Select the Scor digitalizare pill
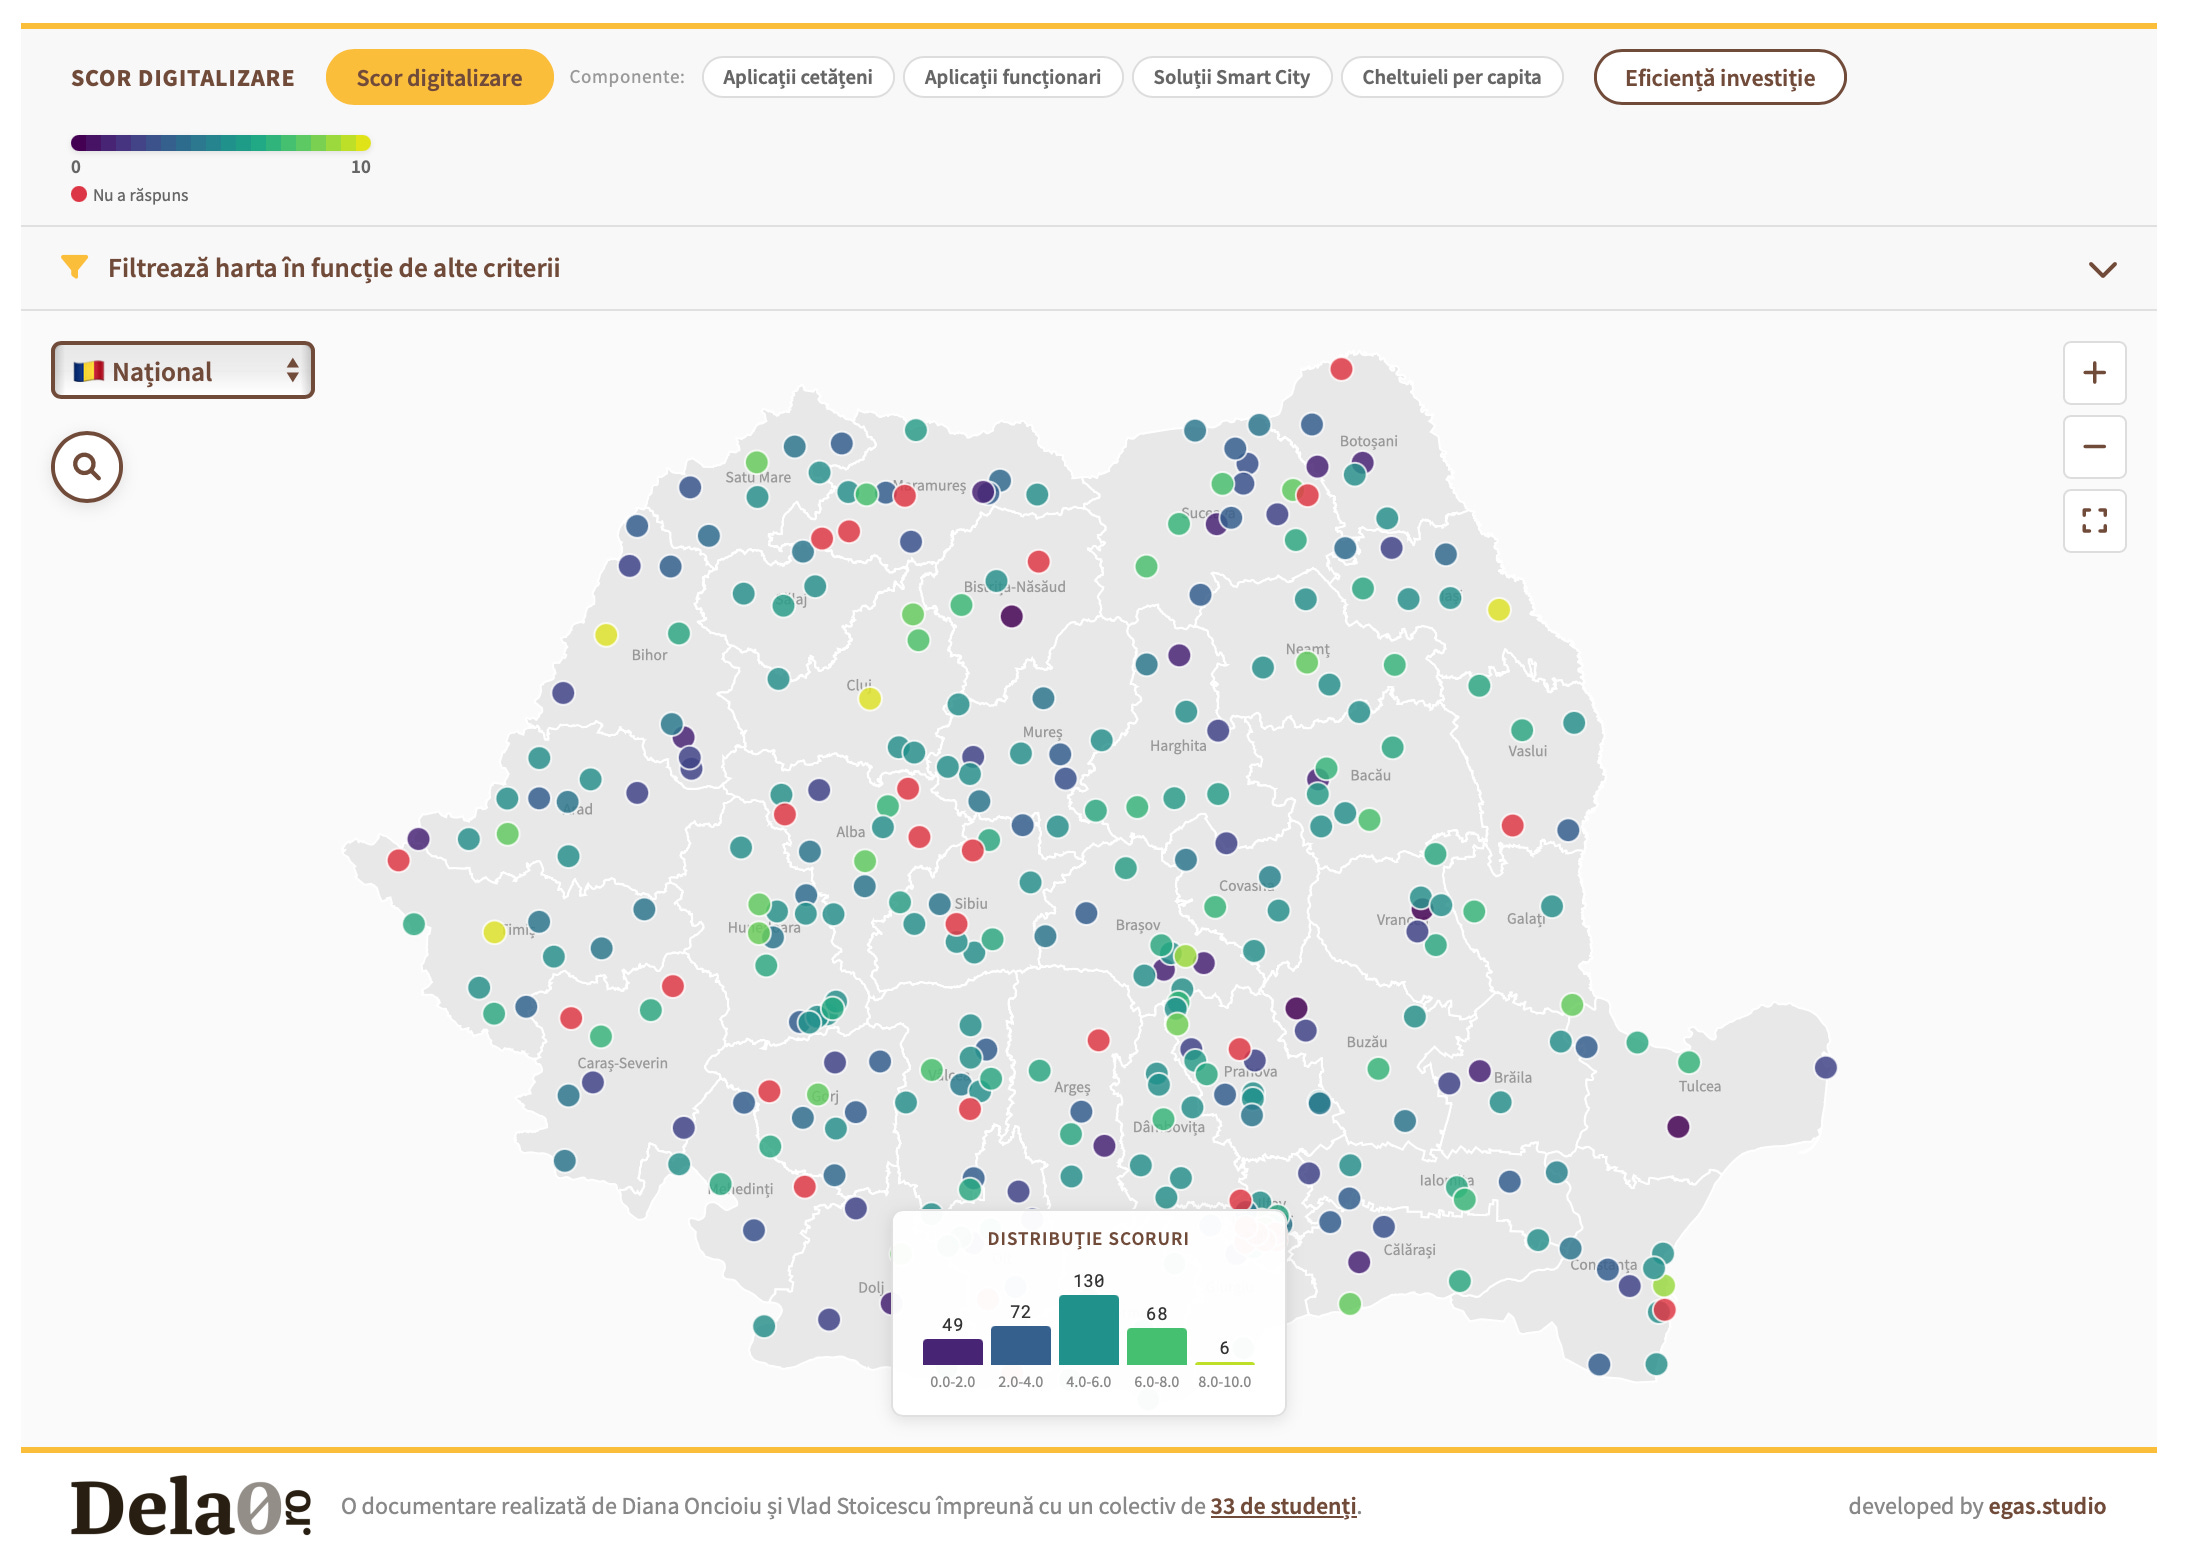This screenshot has width=2202, height=1556. (439, 78)
